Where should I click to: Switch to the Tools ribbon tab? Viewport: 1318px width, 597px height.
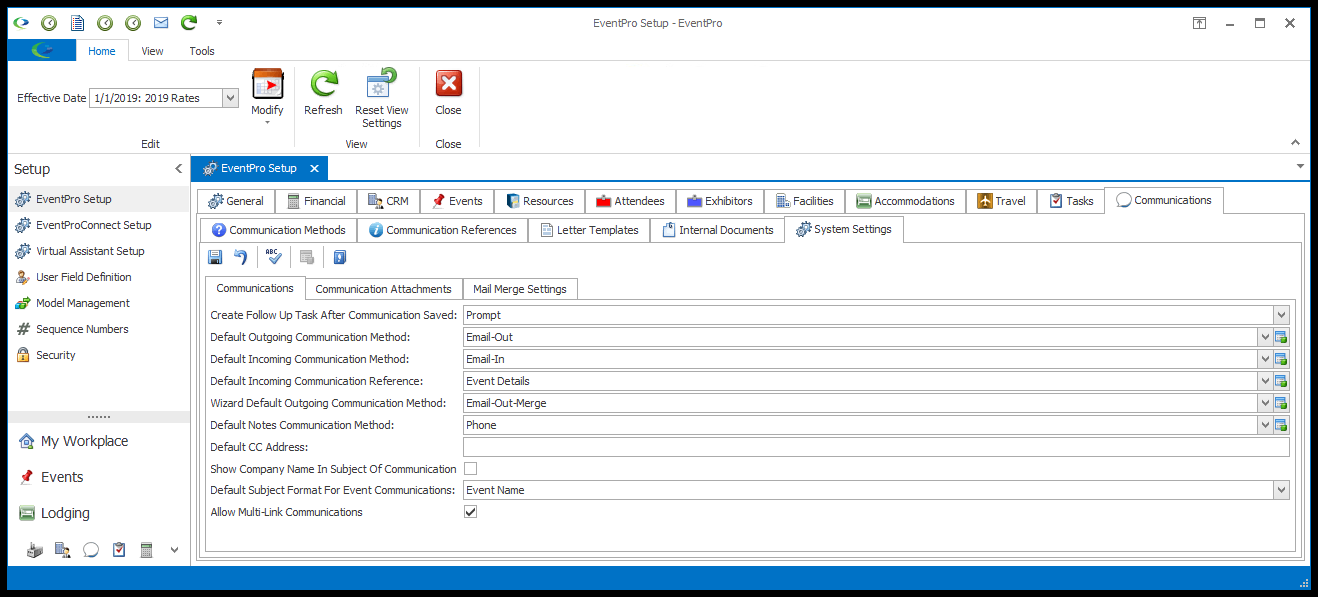point(202,51)
